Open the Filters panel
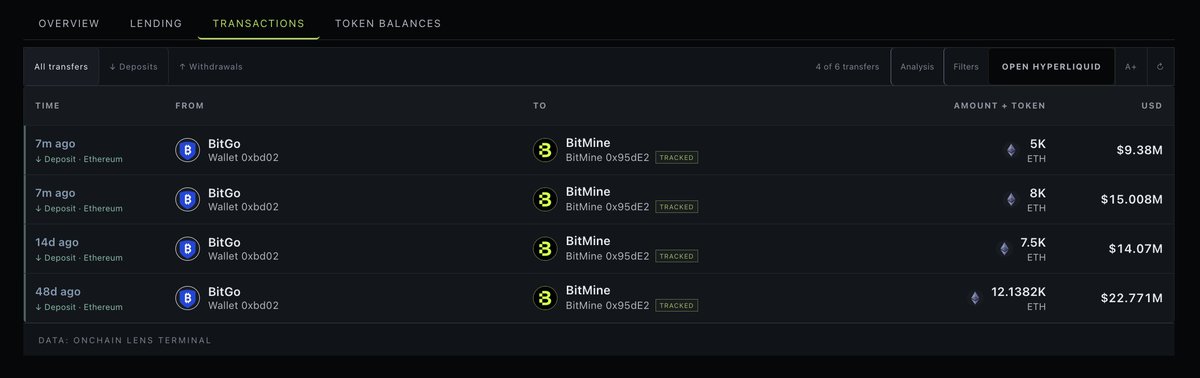1200x378 pixels. pyautogui.click(x=966, y=67)
